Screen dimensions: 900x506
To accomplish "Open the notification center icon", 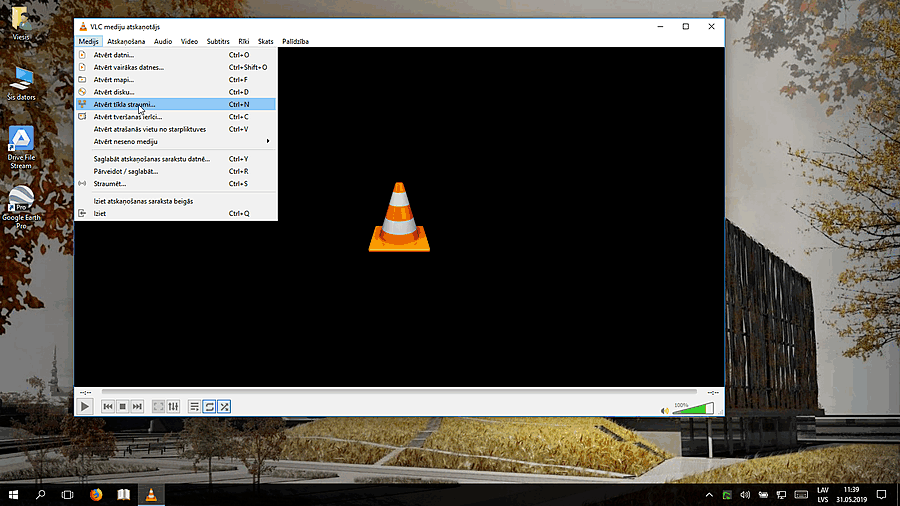I will pyautogui.click(x=882, y=495).
